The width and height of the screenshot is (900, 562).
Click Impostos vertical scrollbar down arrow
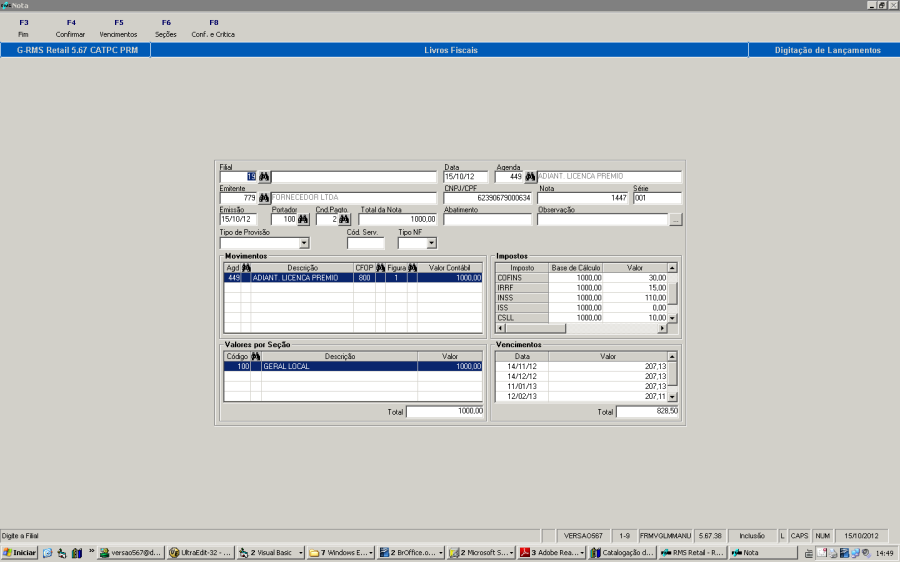point(672,318)
